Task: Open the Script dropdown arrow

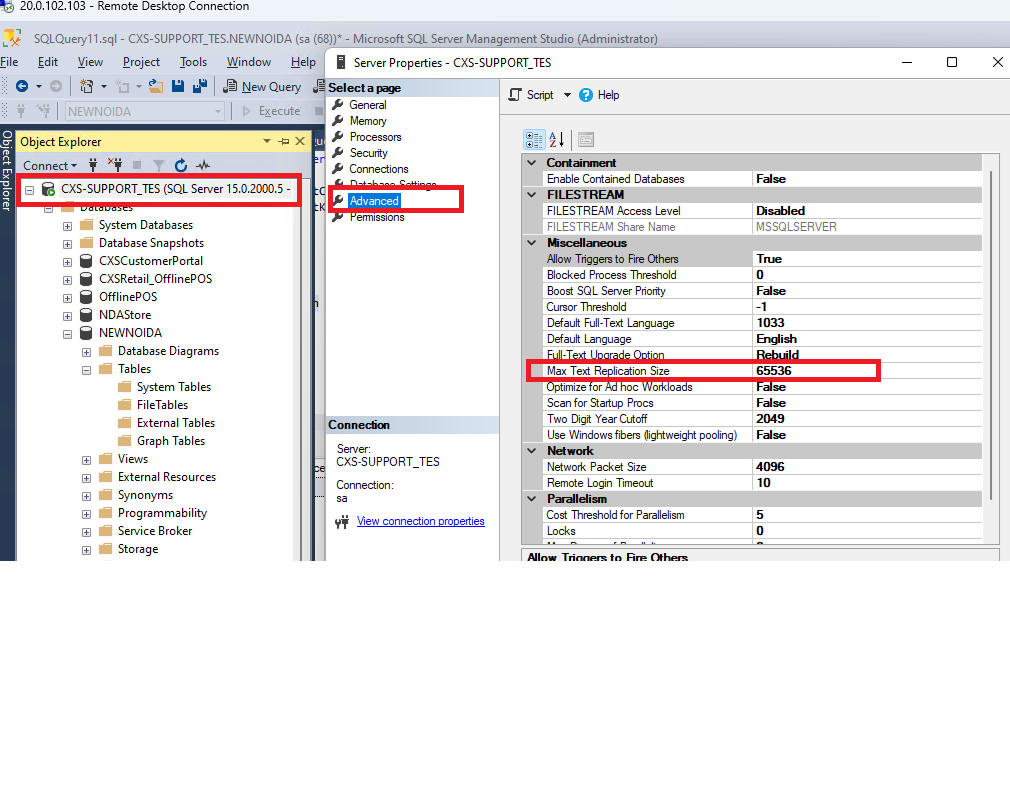Action: 567,95
